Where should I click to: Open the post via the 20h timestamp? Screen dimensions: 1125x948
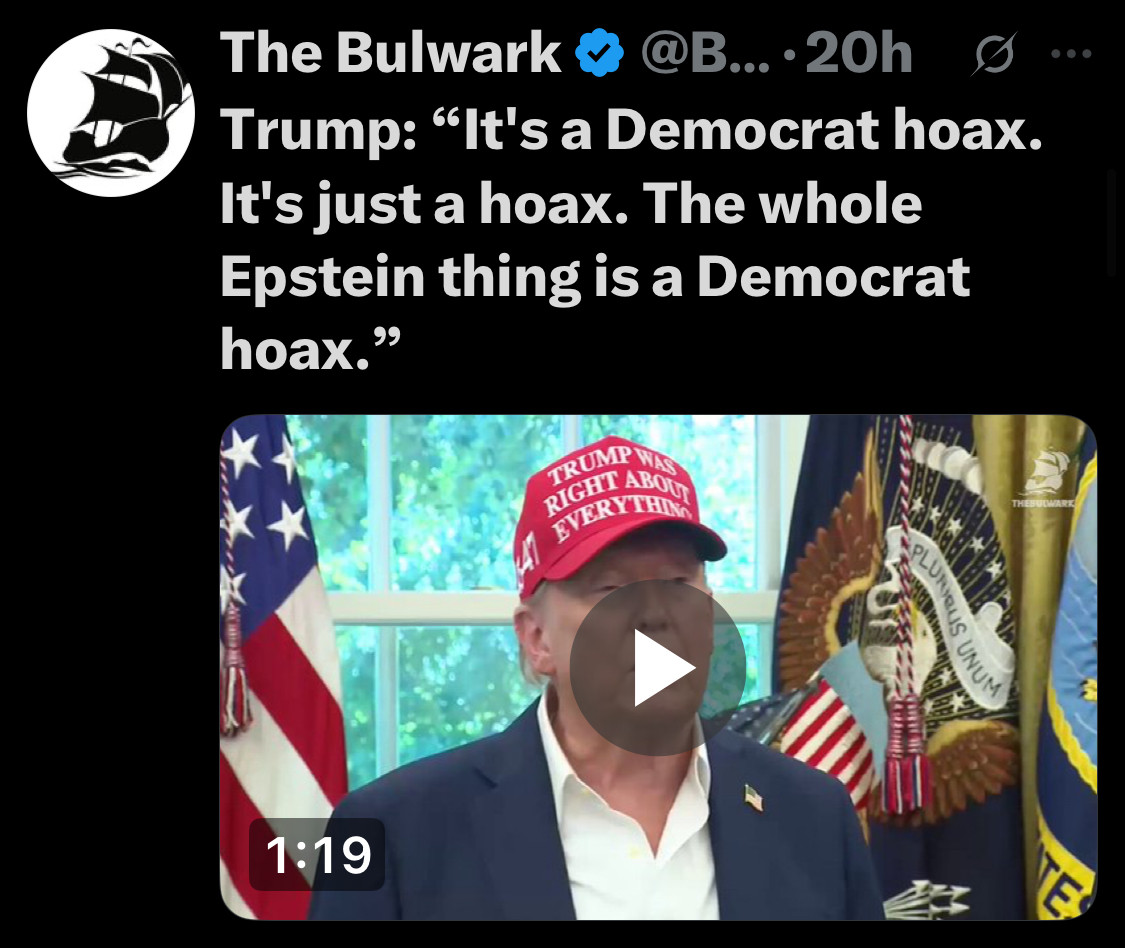click(859, 54)
